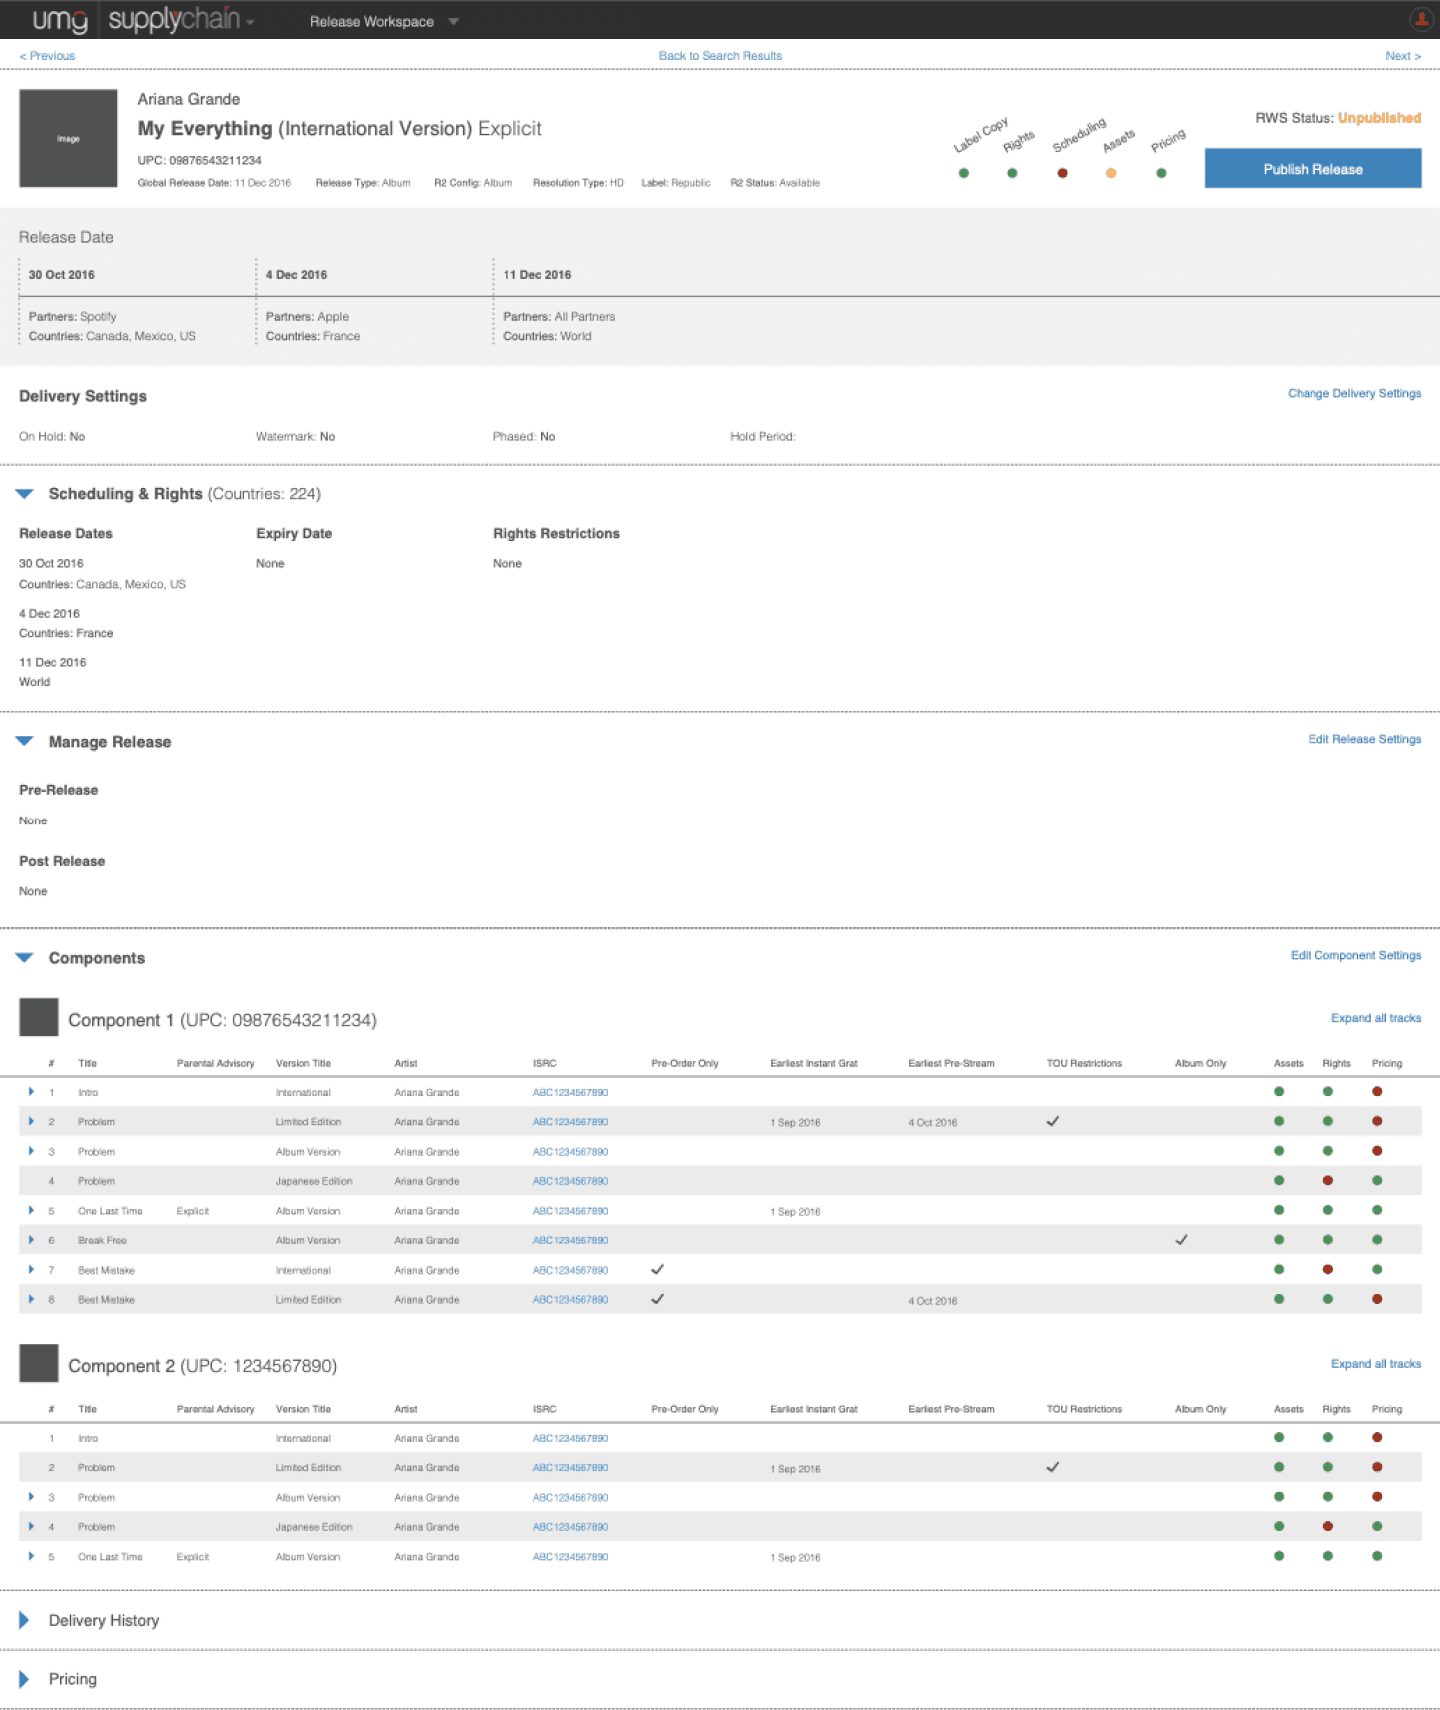Click Pricing dot for Component 2 track 1
1440x1710 pixels.
click(1377, 1438)
